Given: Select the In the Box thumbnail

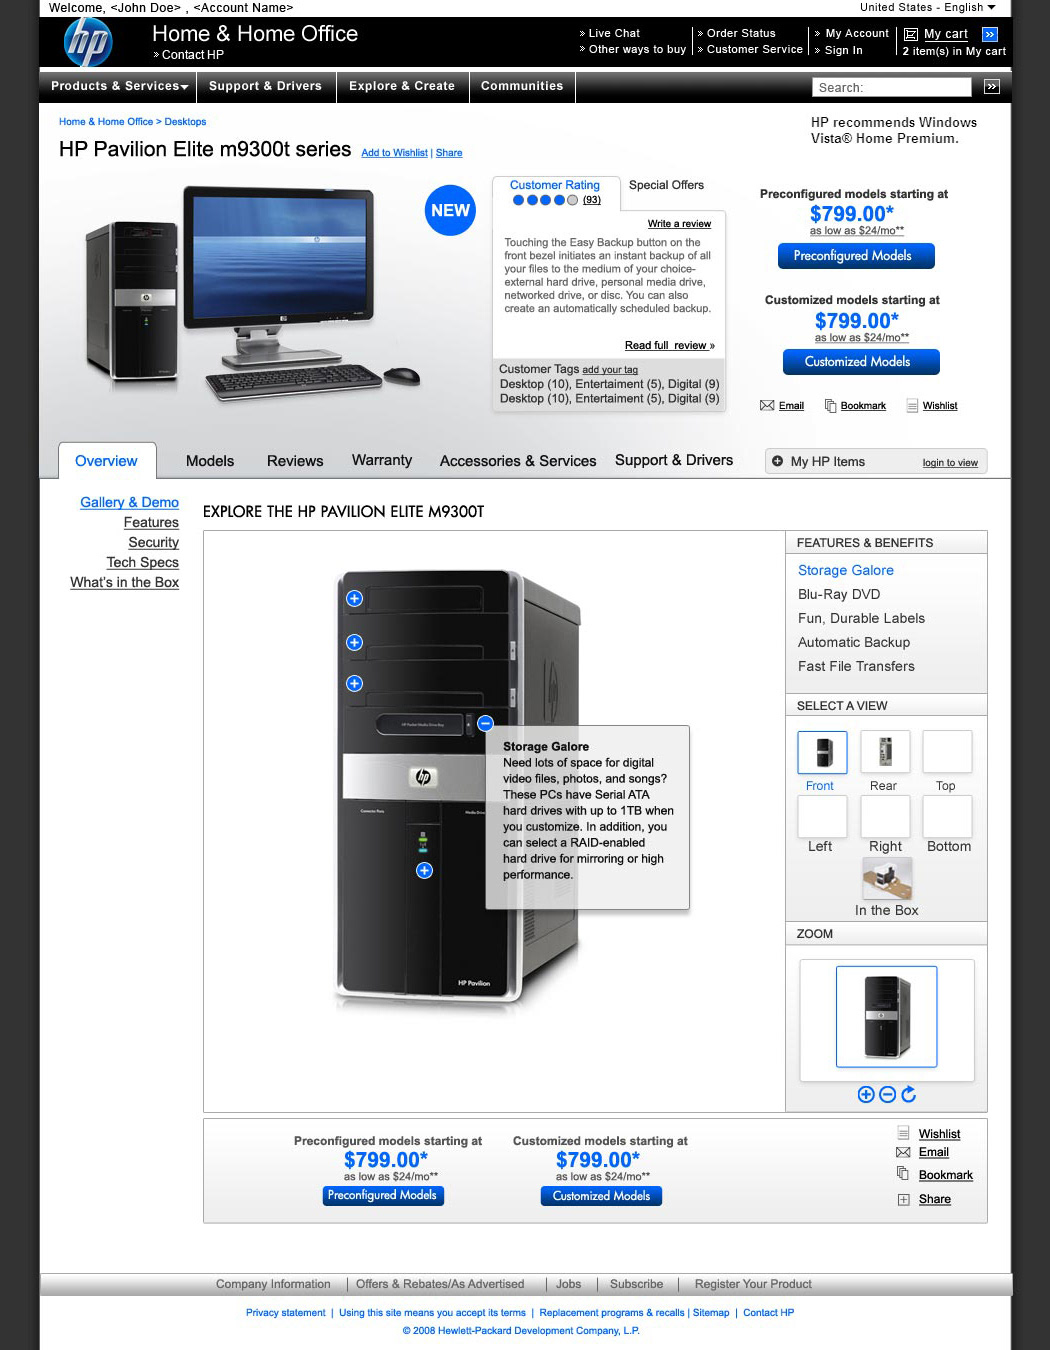Looking at the screenshot, I should [x=887, y=880].
